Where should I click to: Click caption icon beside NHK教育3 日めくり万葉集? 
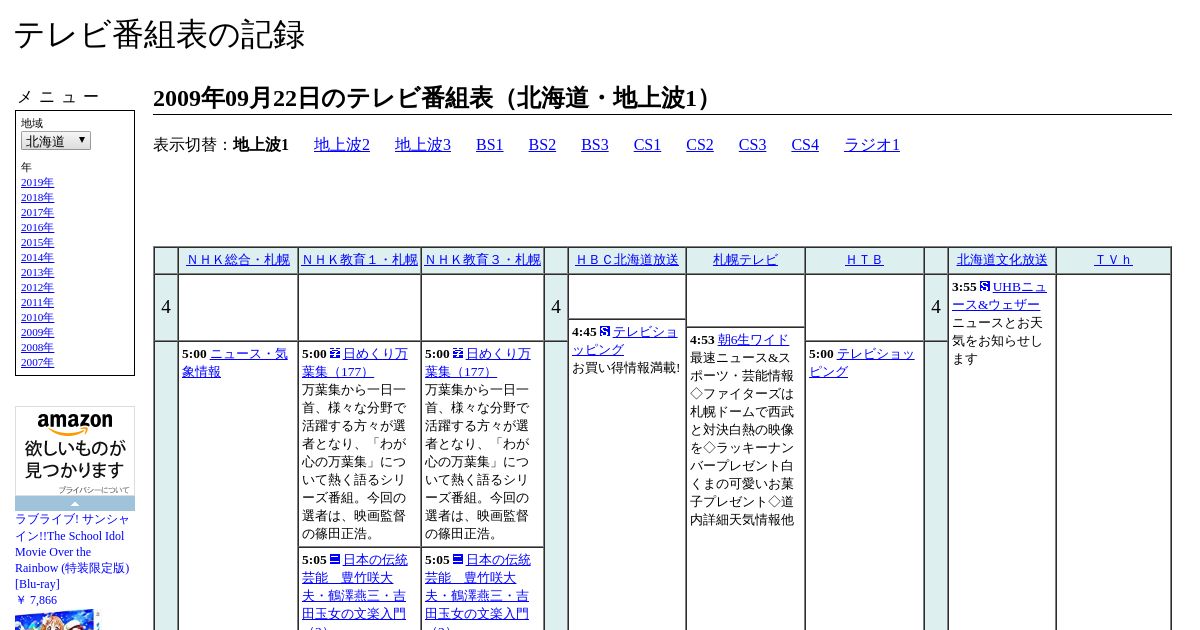(458, 353)
